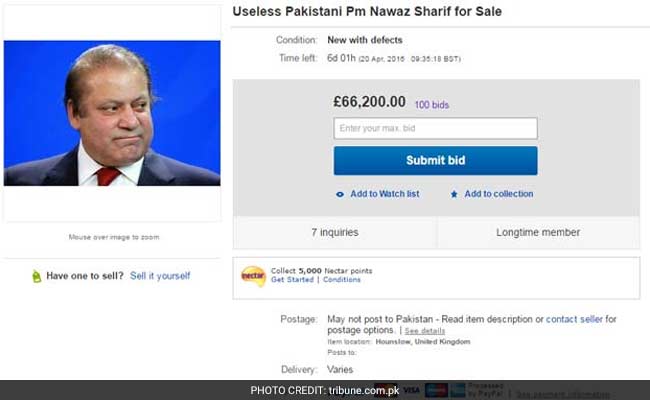Expand postage See details link

point(425,330)
